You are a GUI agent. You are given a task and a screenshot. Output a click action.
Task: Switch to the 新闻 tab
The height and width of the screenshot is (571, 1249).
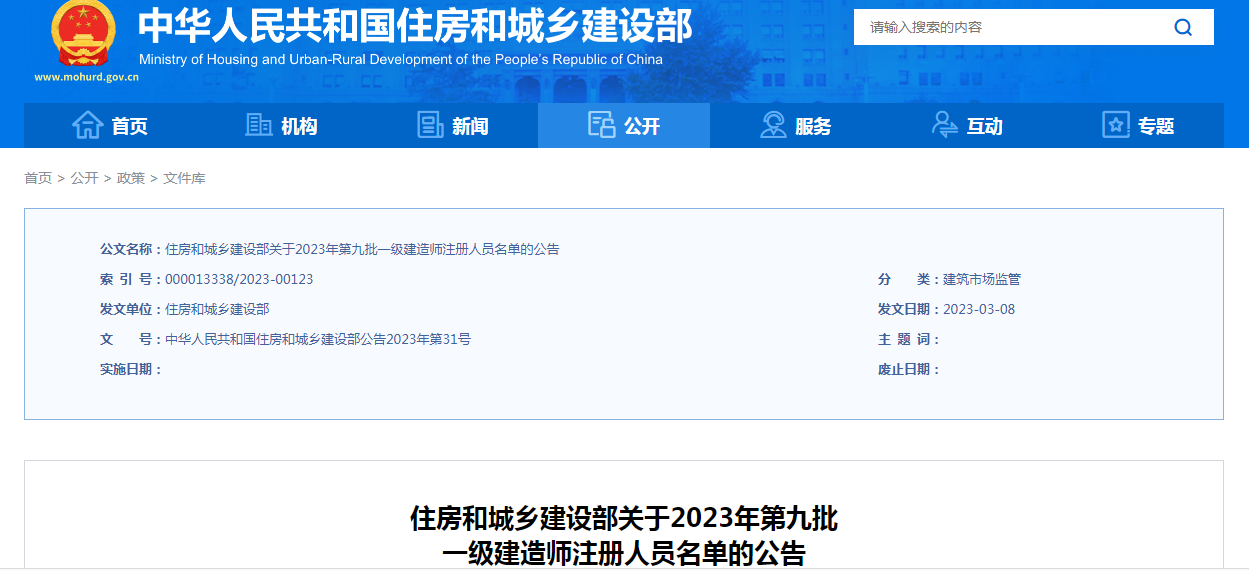tap(452, 126)
